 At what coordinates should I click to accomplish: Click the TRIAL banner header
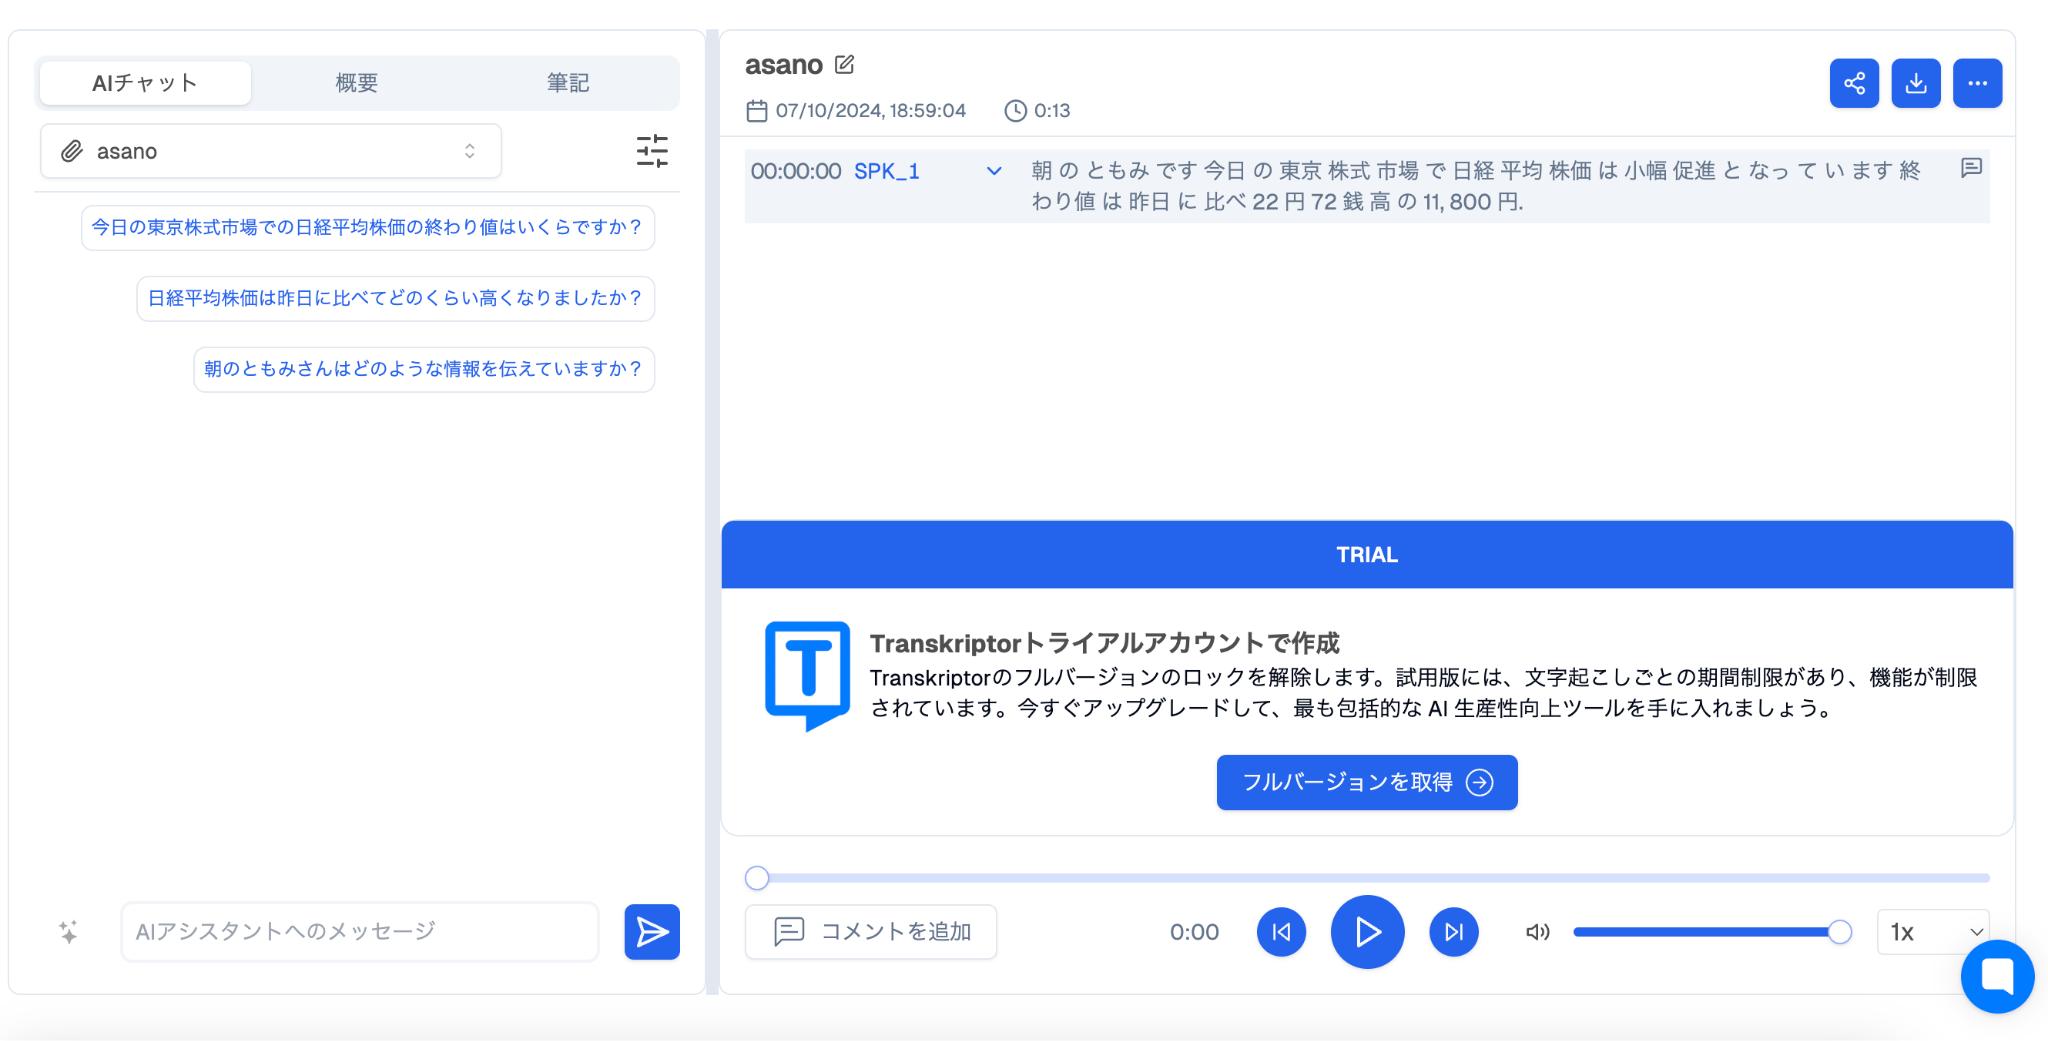[x=1367, y=554]
